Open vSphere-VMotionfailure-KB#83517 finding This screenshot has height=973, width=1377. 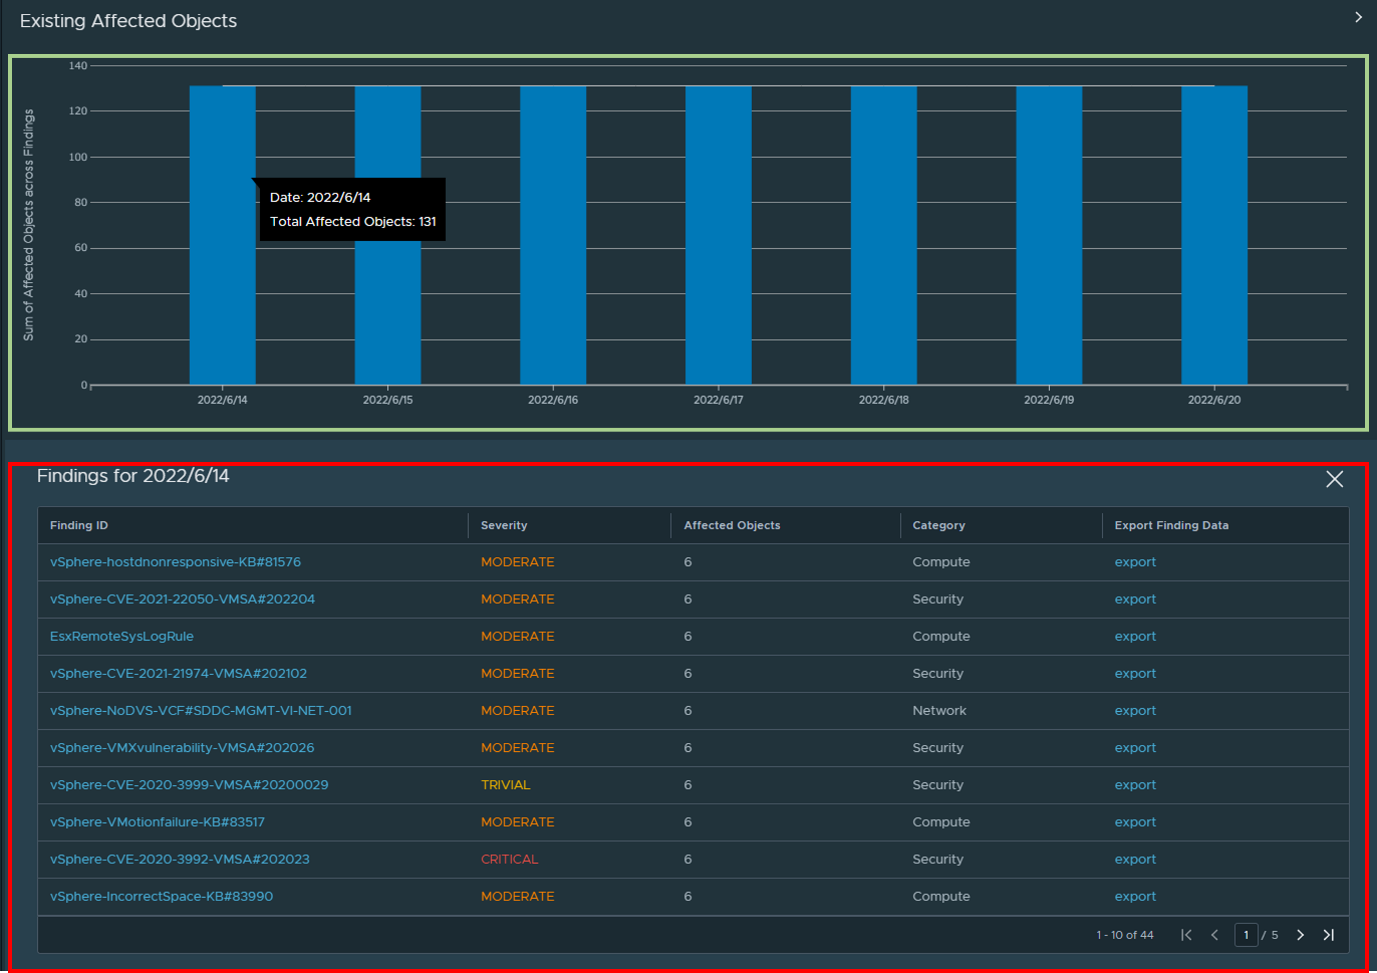point(157,822)
